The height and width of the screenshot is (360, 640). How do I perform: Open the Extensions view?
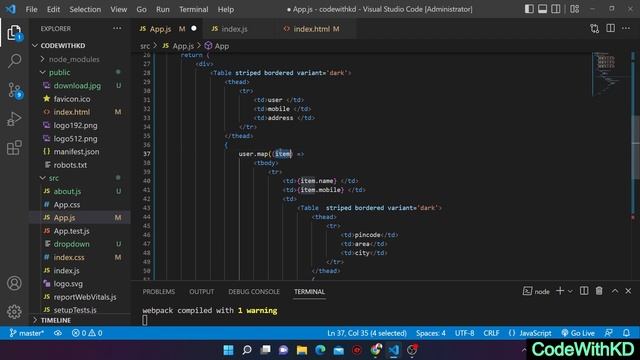click(14, 148)
